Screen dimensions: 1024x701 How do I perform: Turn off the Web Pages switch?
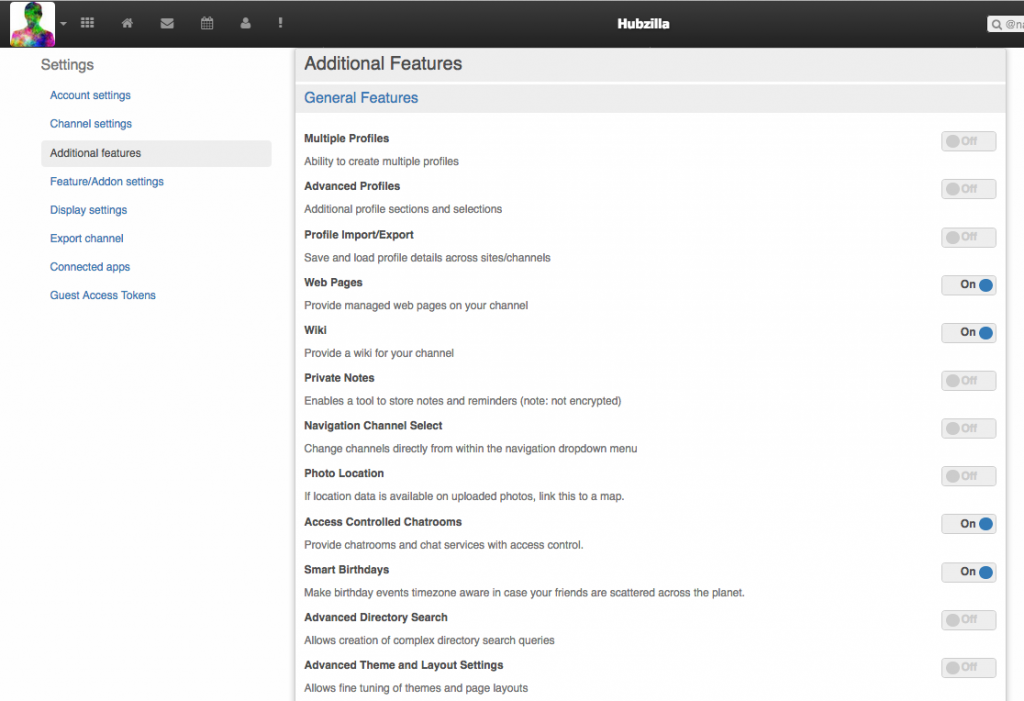tap(968, 285)
